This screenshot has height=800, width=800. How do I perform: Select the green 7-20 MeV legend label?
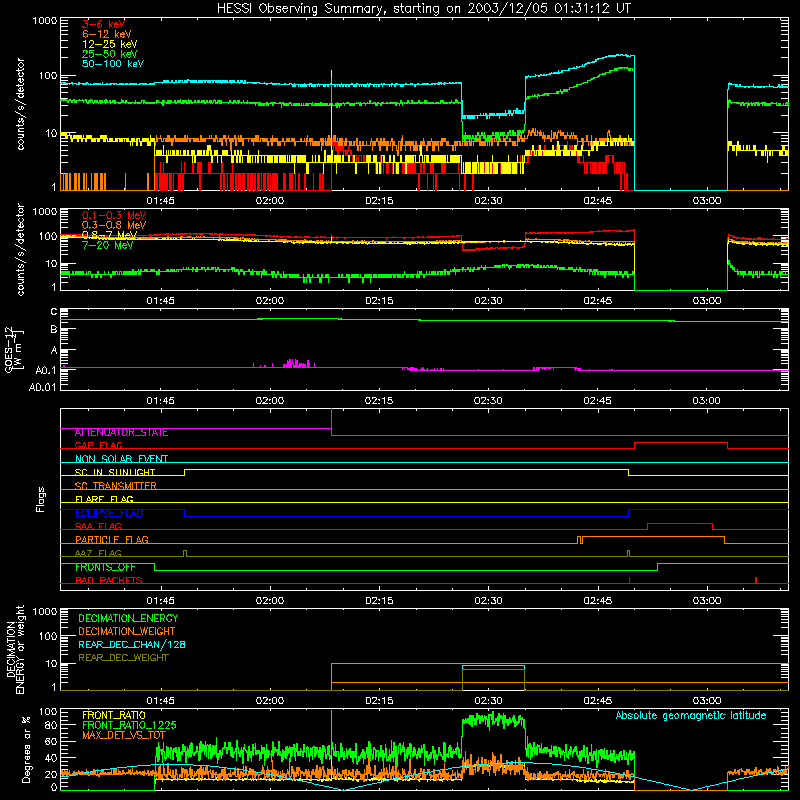pyautogui.click(x=108, y=245)
